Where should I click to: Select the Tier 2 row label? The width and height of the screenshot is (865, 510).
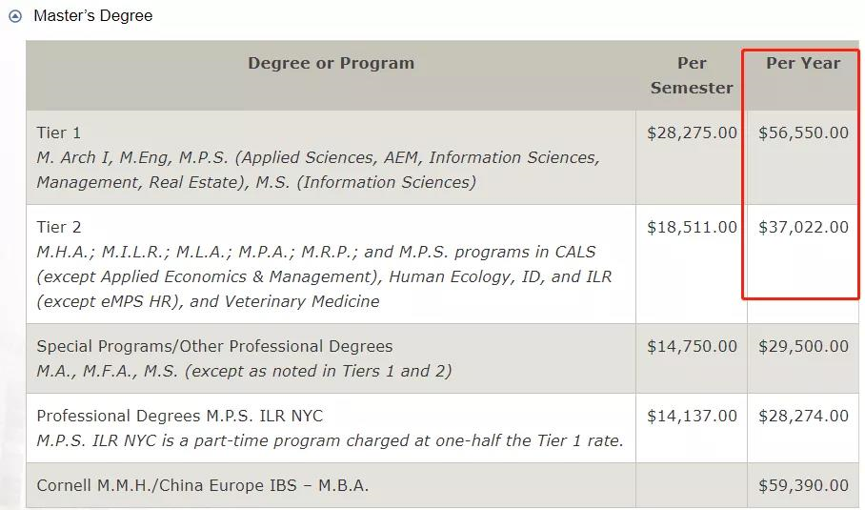click(58, 227)
